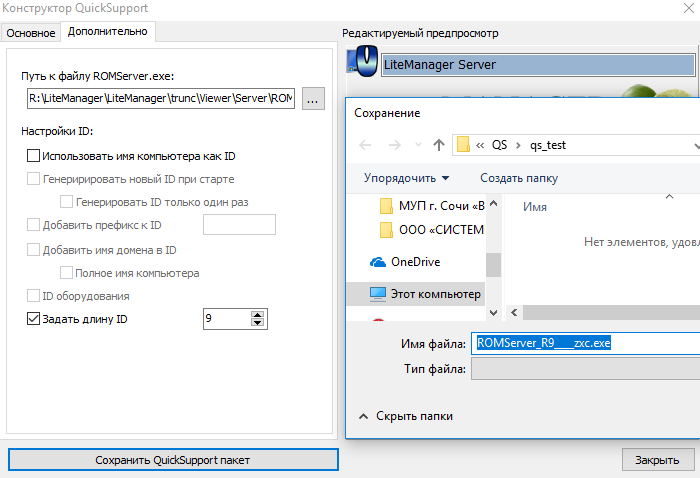The image size is (700, 478).
Task: Click the tree scrollbar down arrow
Action: point(493,312)
